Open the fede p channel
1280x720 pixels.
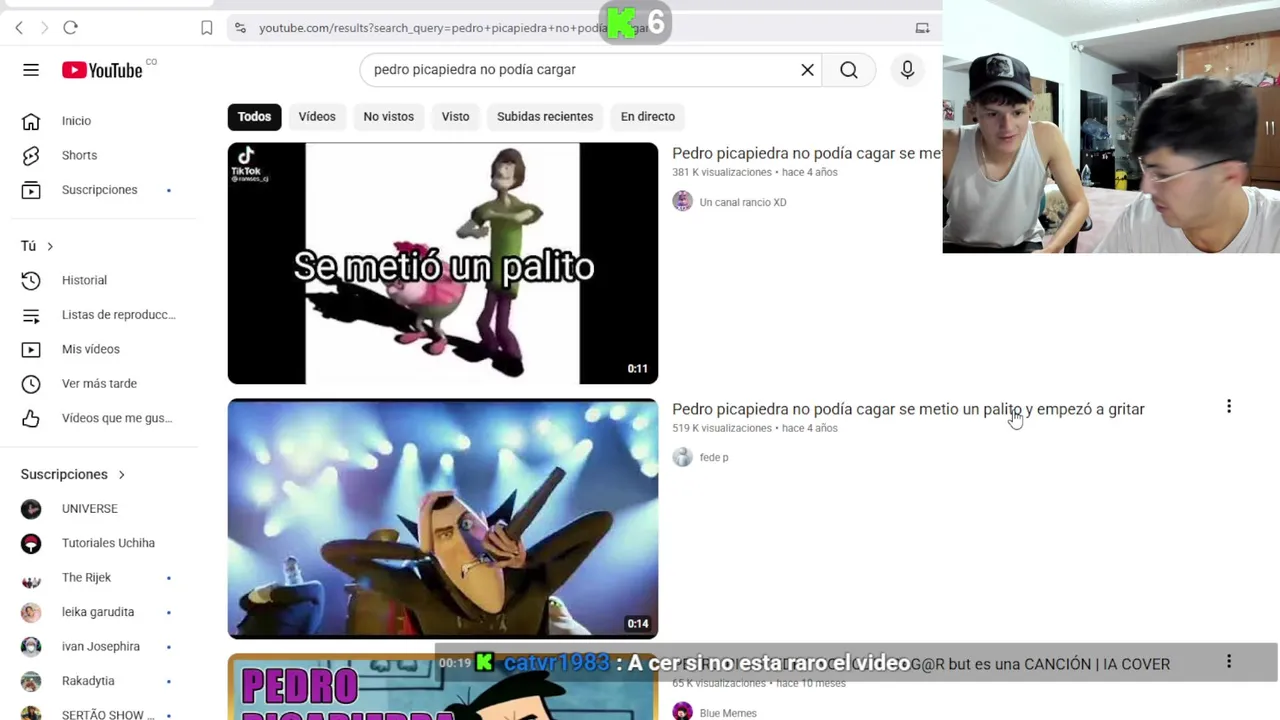click(x=714, y=457)
